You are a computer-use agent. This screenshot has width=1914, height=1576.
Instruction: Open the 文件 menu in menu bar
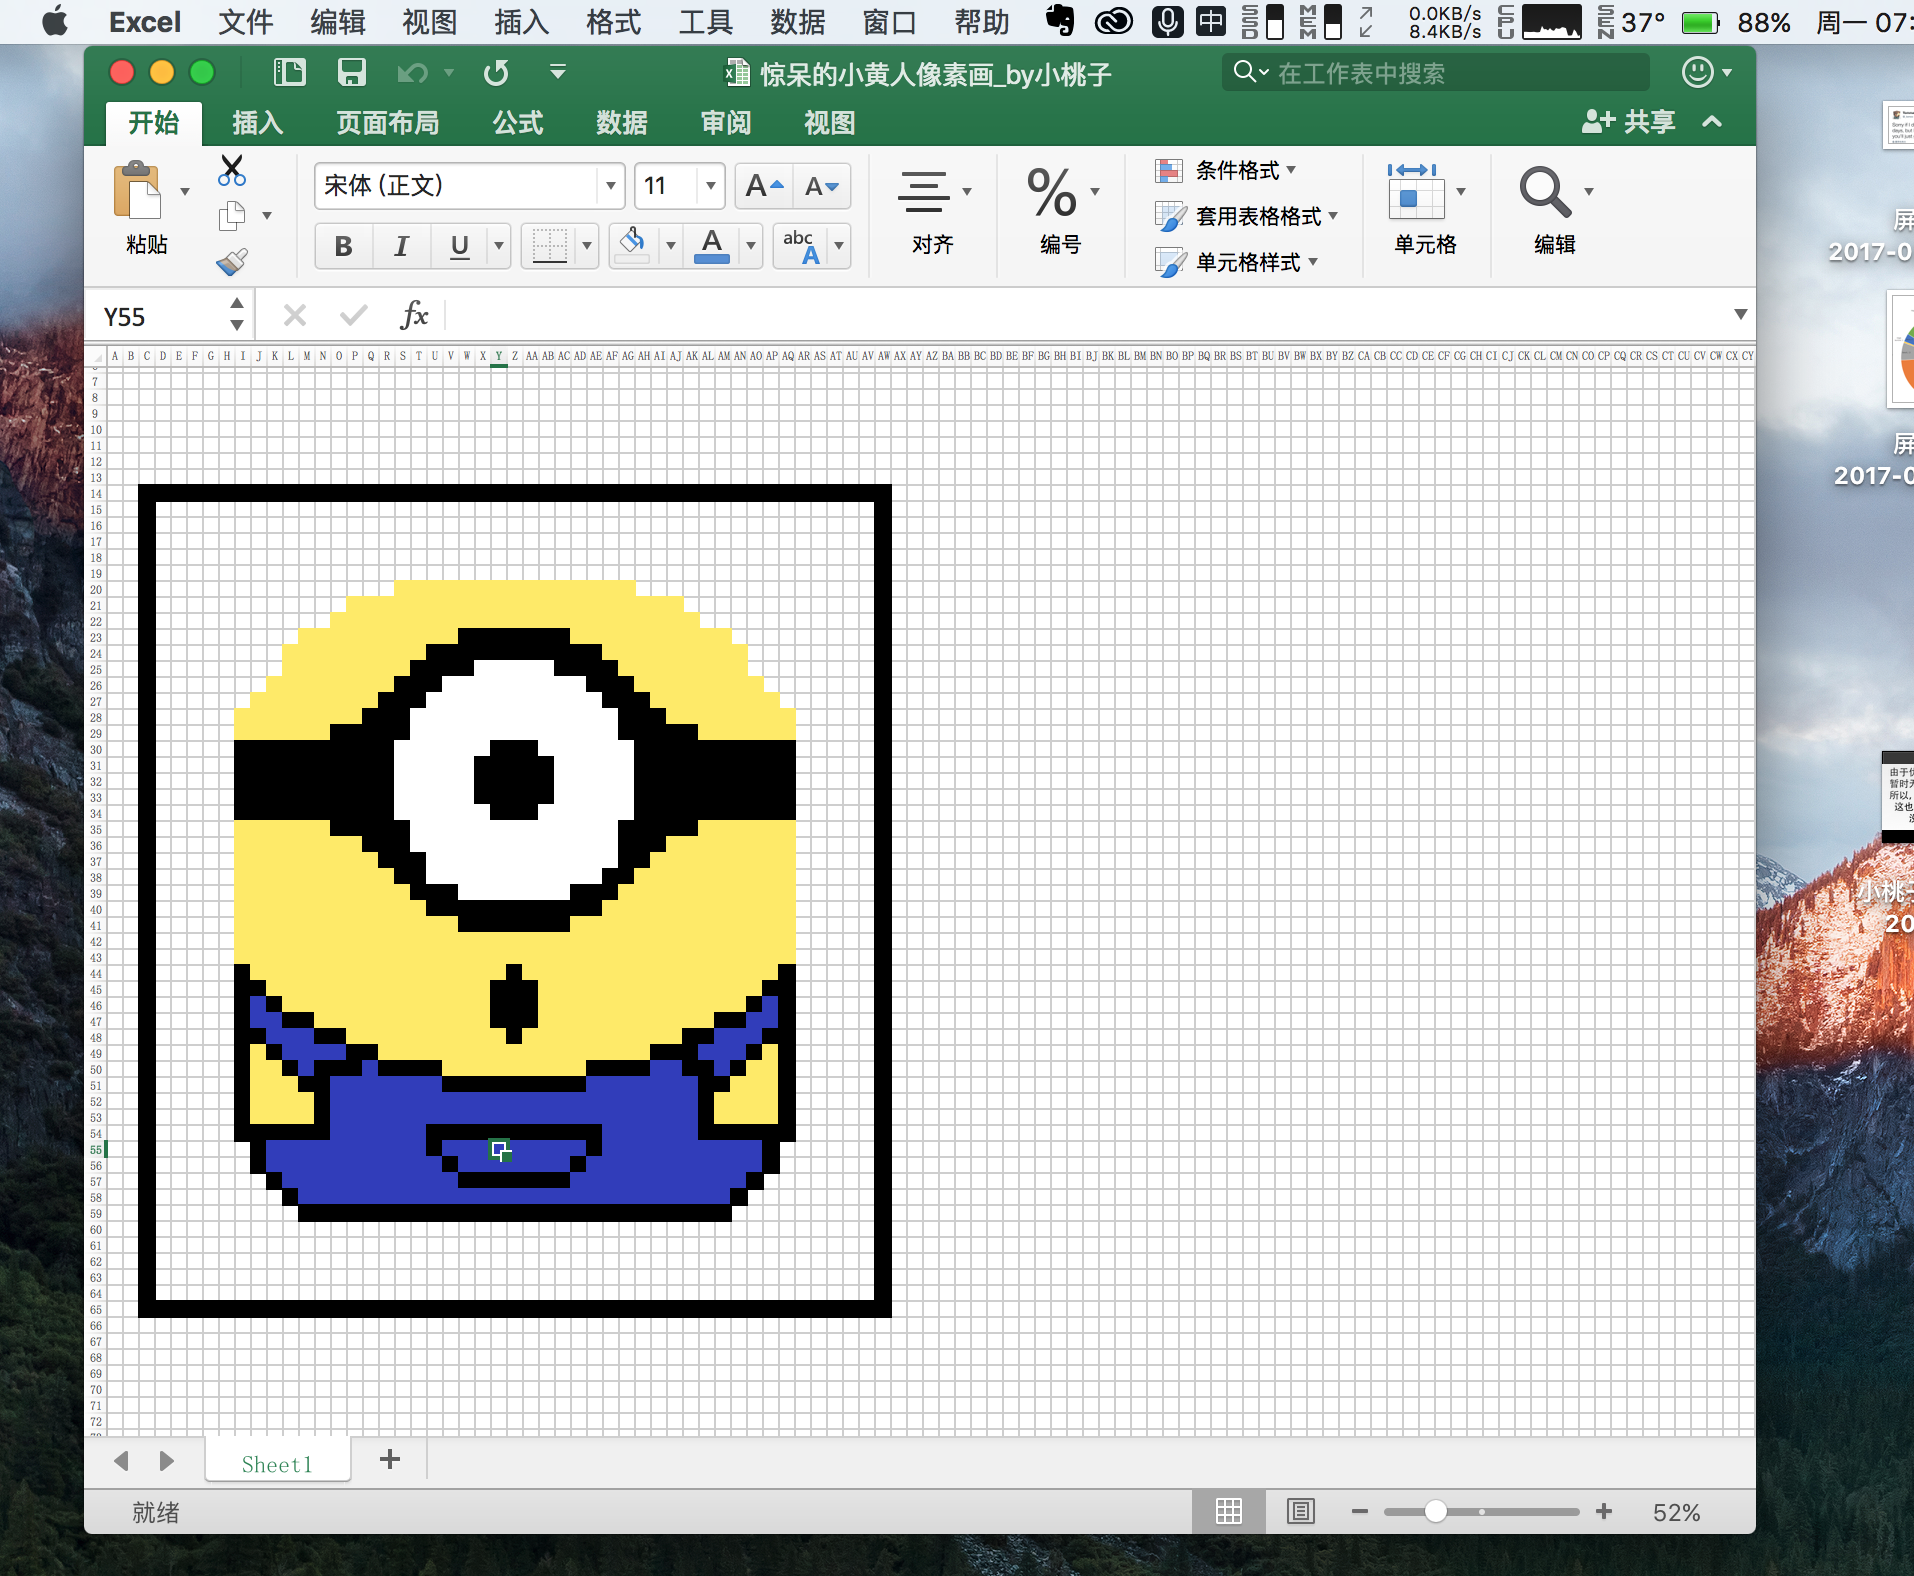click(x=246, y=21)
